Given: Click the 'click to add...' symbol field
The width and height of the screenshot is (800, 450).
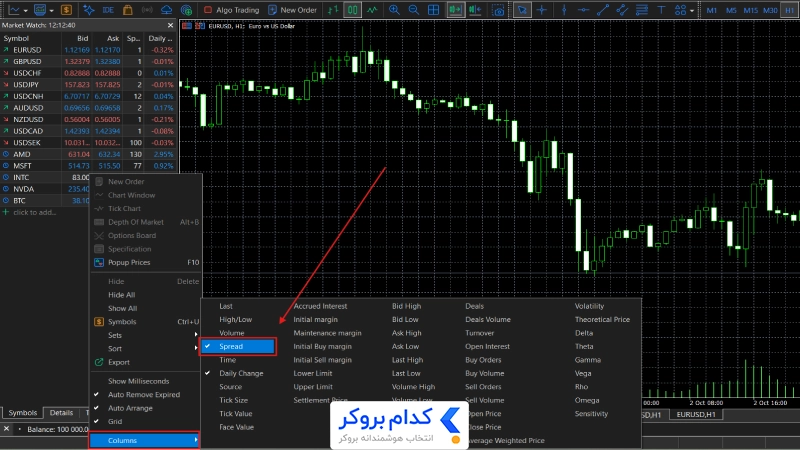Looking at the screenshot, I should [35, 212].
